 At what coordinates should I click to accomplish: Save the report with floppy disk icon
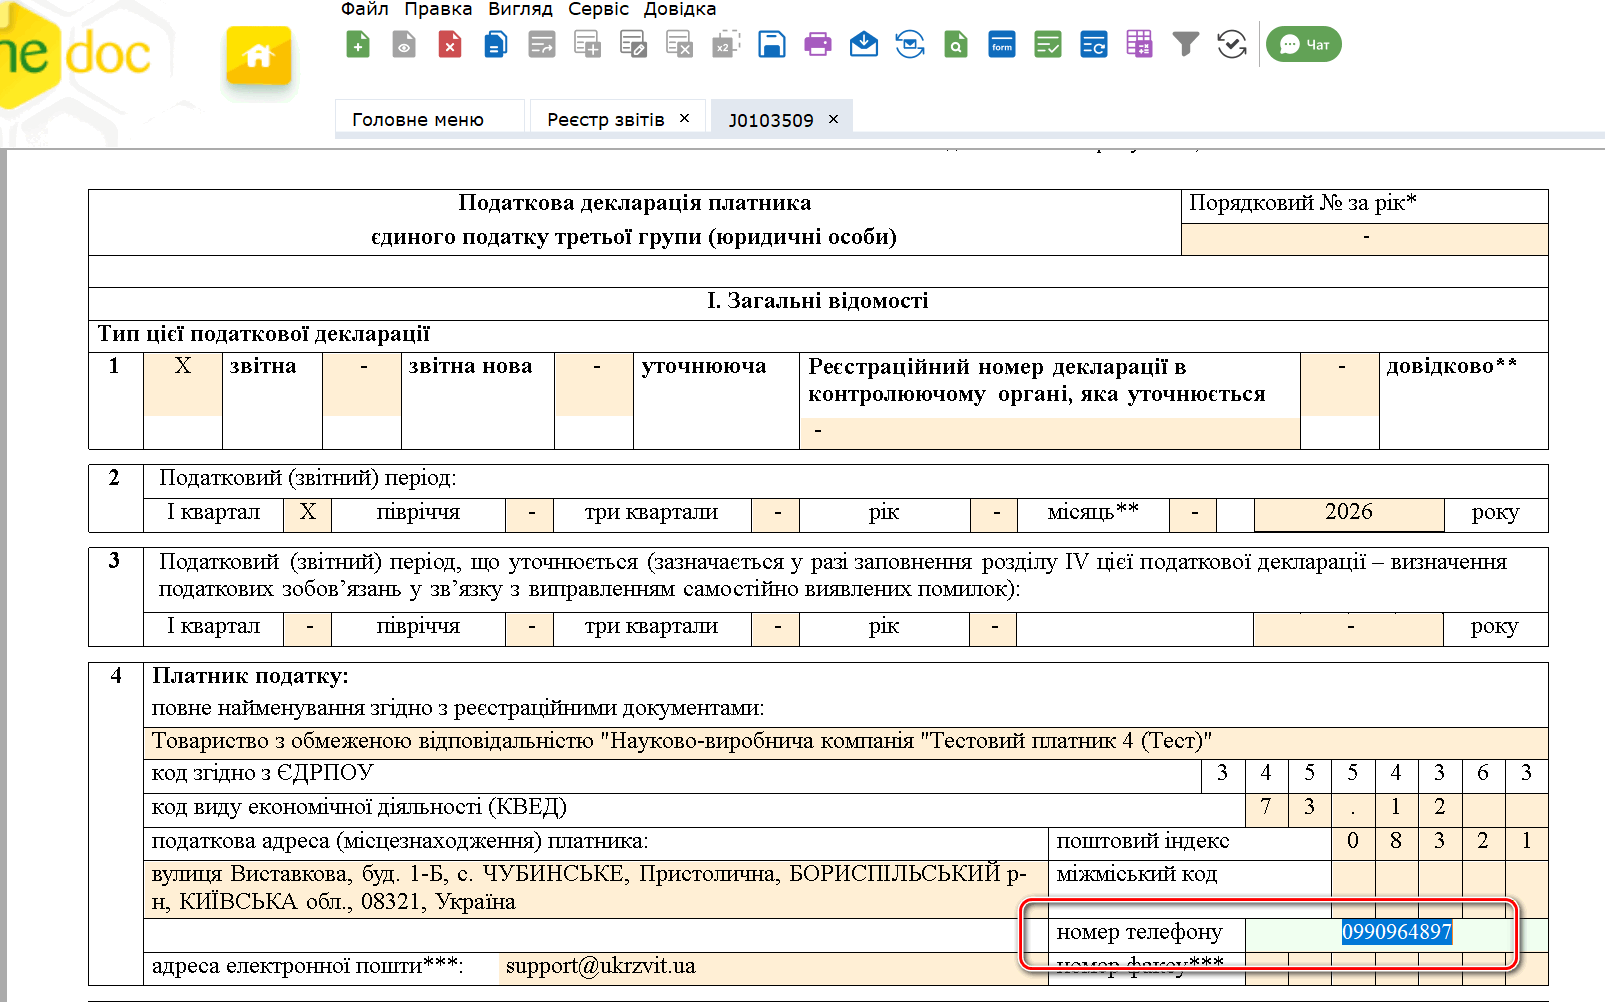pyautogui.click(x=772, y=45)
